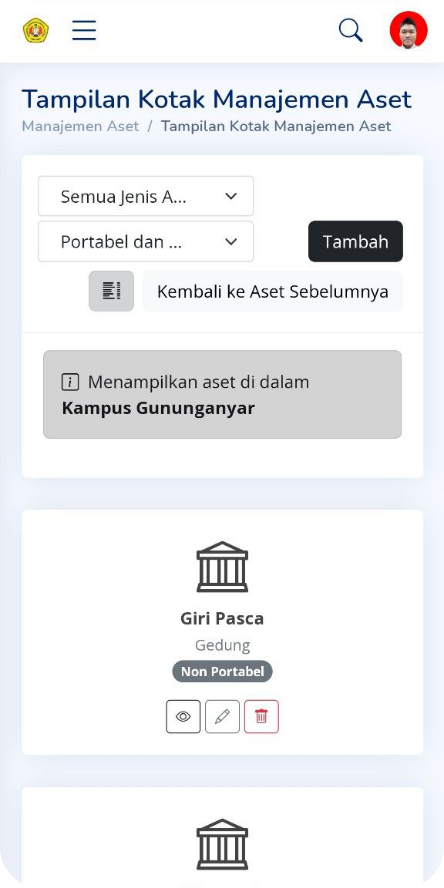Open the search magnifier icon
The height and width of the screenshot is (888, 444).
351,30
